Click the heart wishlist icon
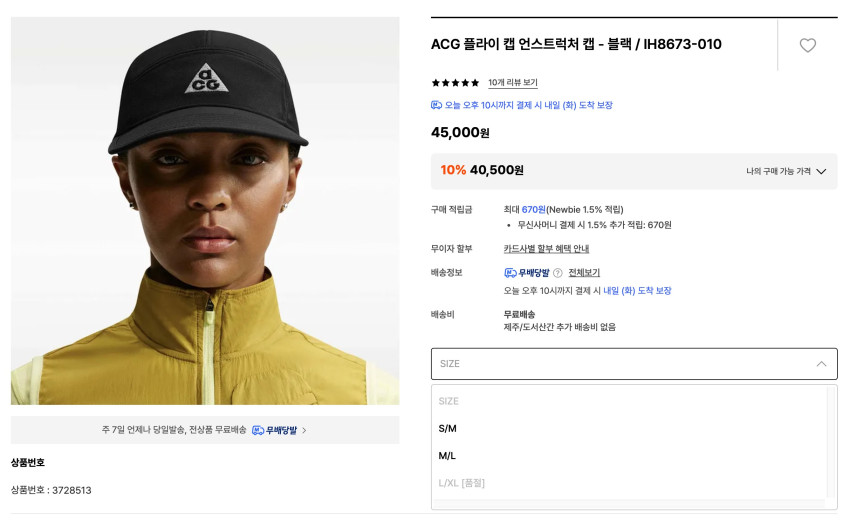The width and height of the screenshot is (850, 527). (808, 45)
